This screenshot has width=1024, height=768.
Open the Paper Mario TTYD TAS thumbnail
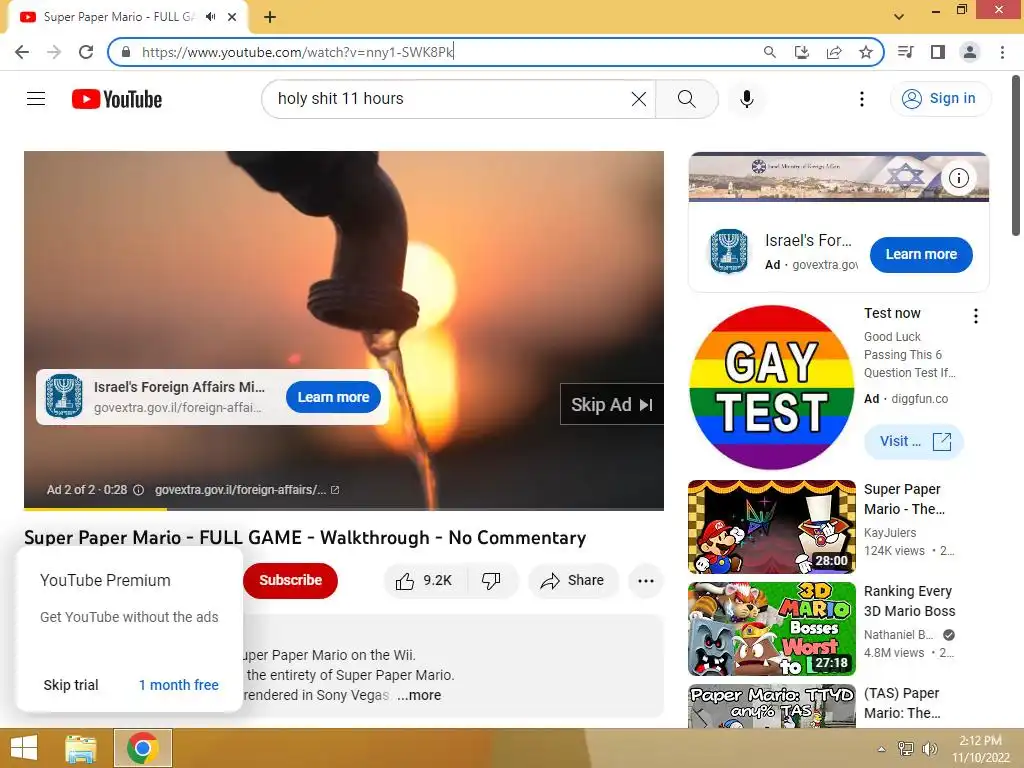pyautogui.click(x=772, y=706)
